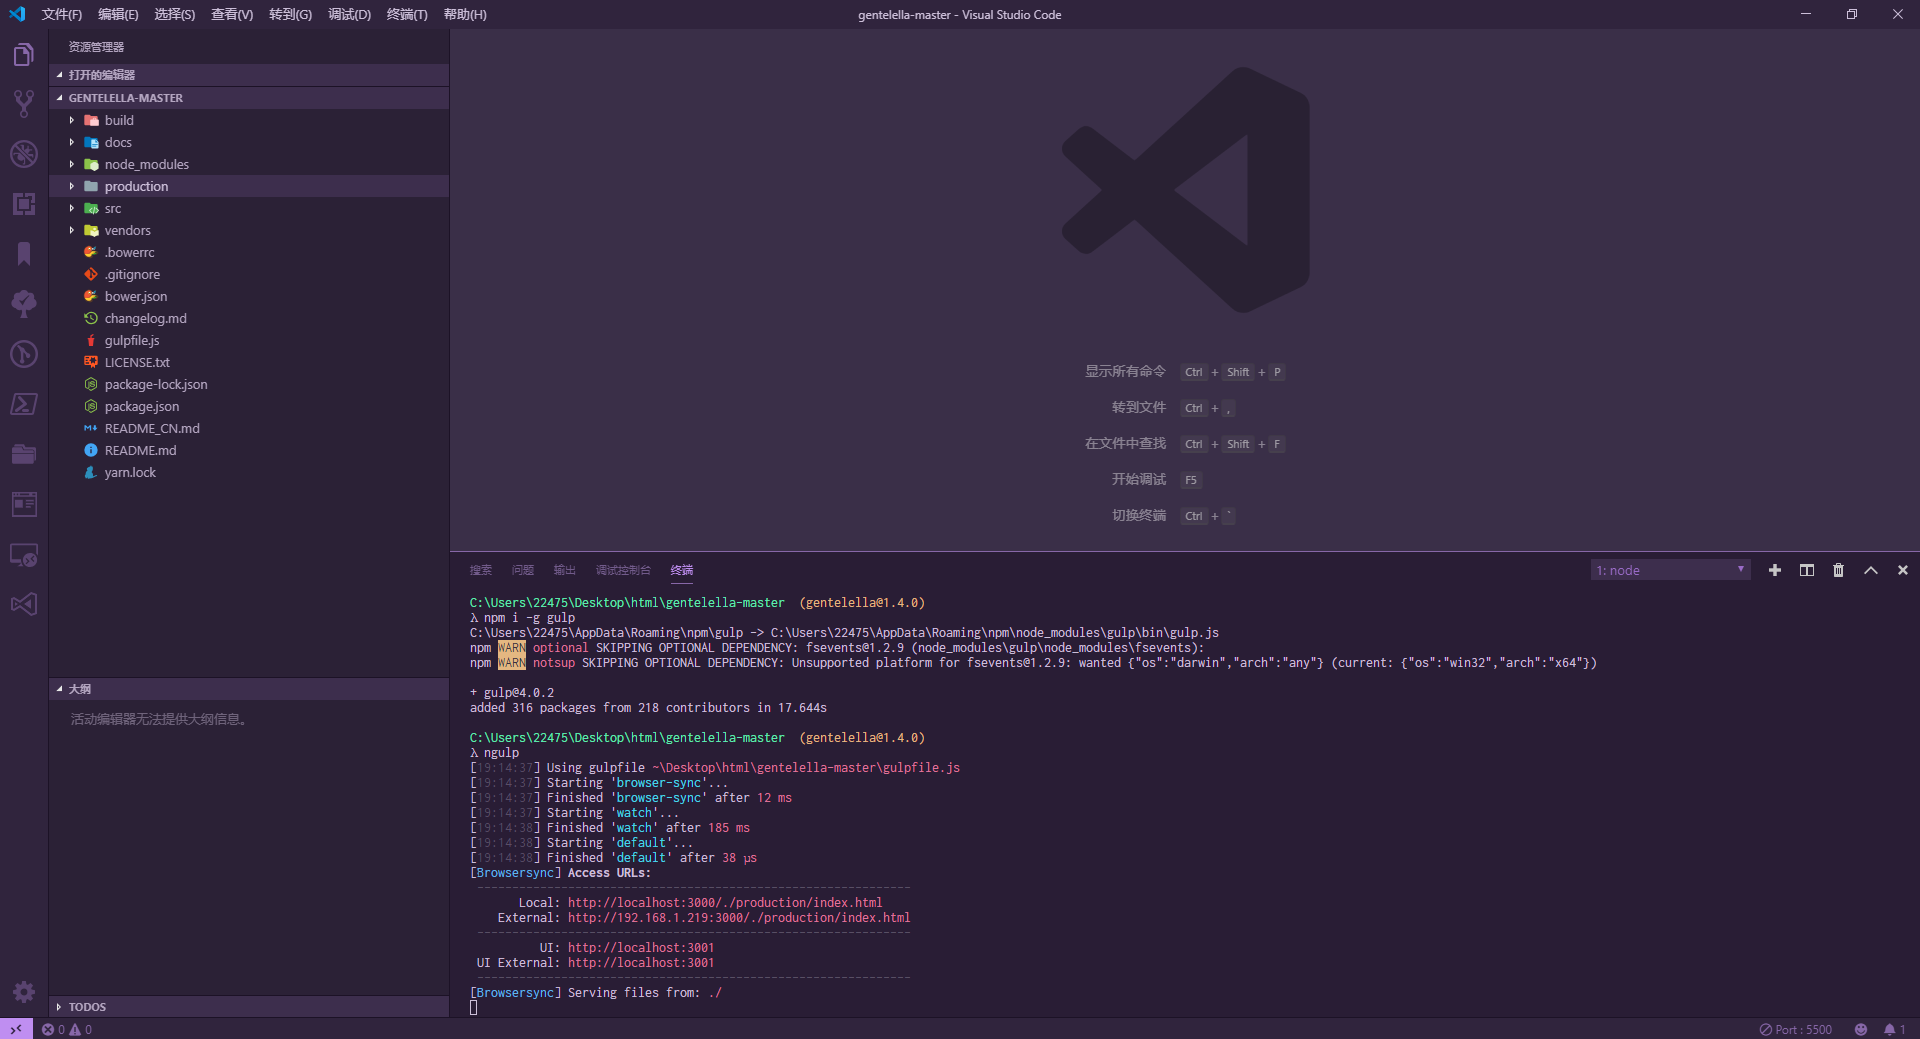Image resolution: width=1920 pixels, height=1039 pixels.
Task: Switch to the 问题 panel tab
Action: pos(523,570)
